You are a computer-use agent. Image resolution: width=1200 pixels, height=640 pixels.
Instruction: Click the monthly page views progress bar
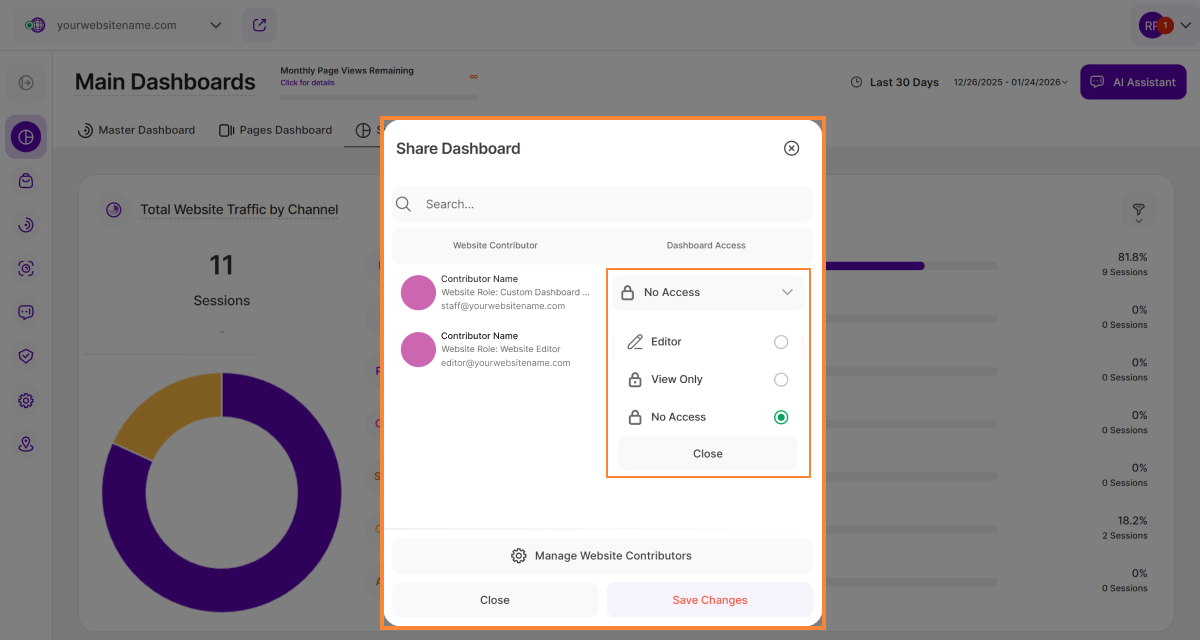tap(378, 97)
